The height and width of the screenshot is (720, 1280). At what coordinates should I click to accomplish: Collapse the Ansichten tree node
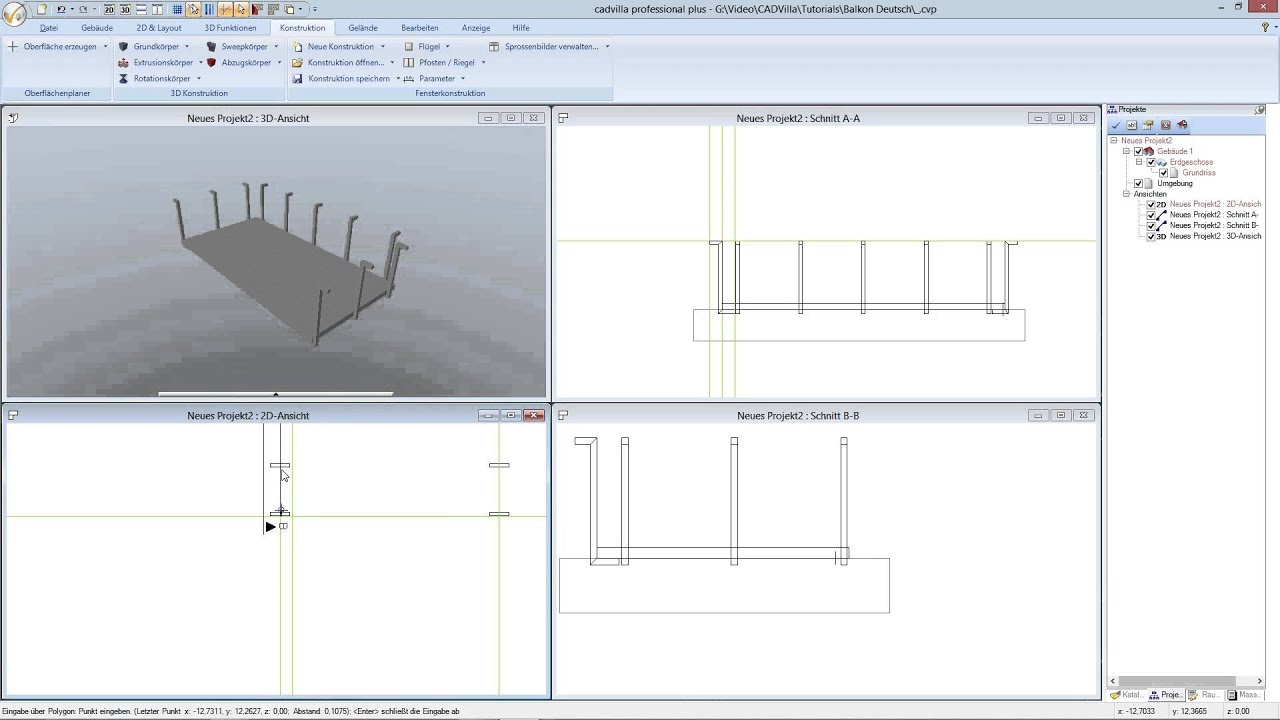coord(1126,194)
